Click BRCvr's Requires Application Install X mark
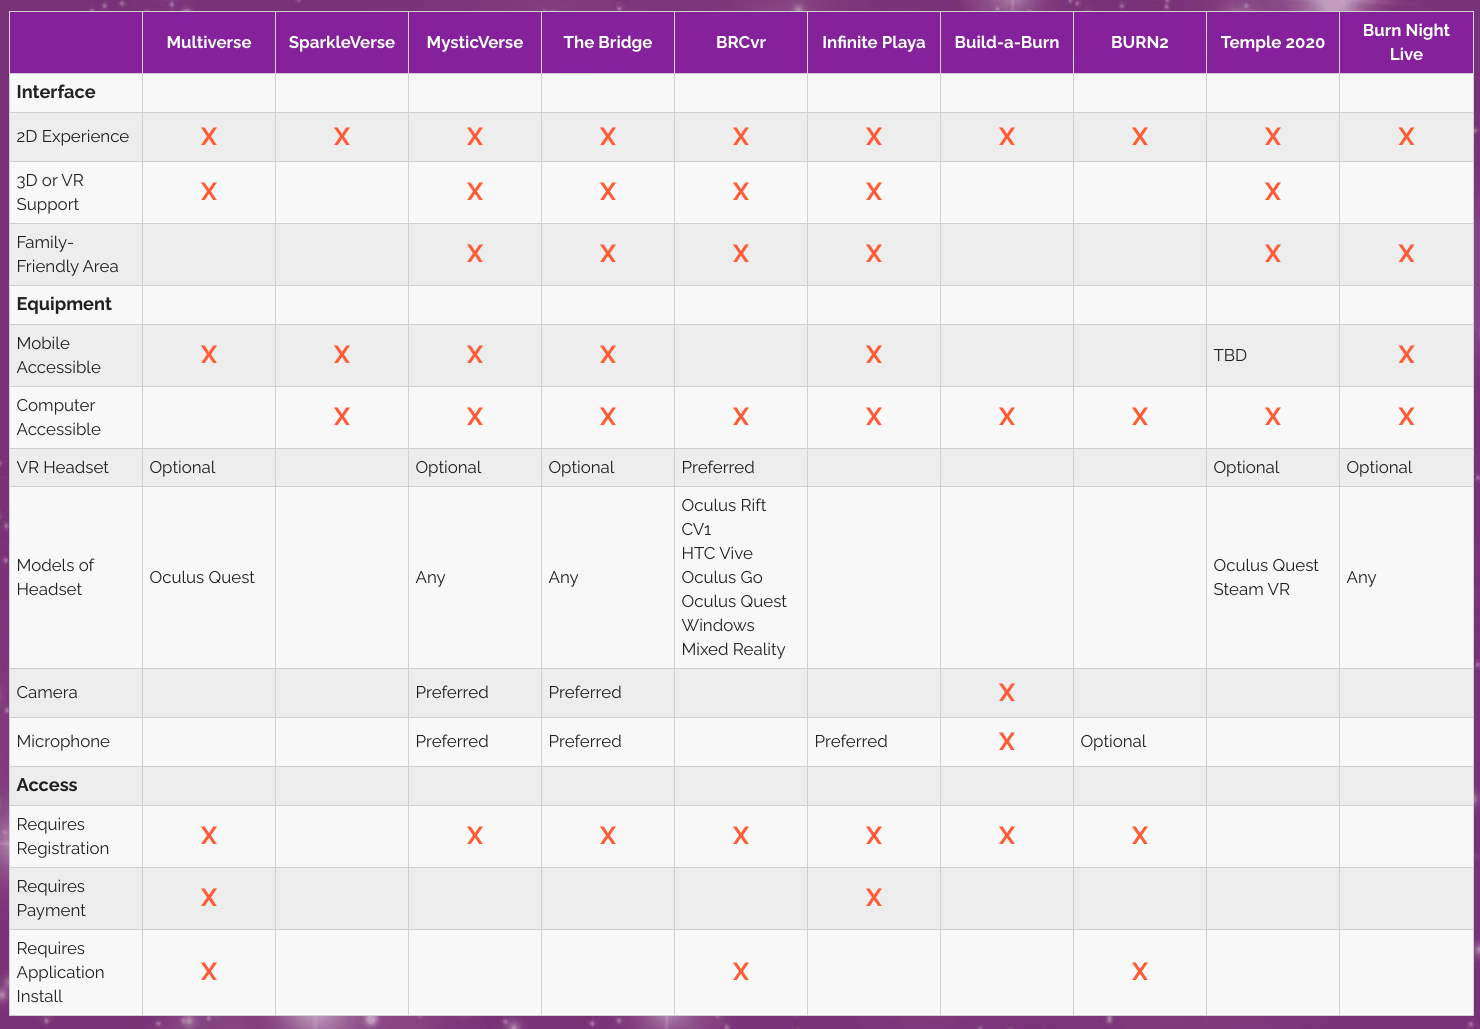The height and width of the screenshot is (1029, 1480). pos(741,972)
